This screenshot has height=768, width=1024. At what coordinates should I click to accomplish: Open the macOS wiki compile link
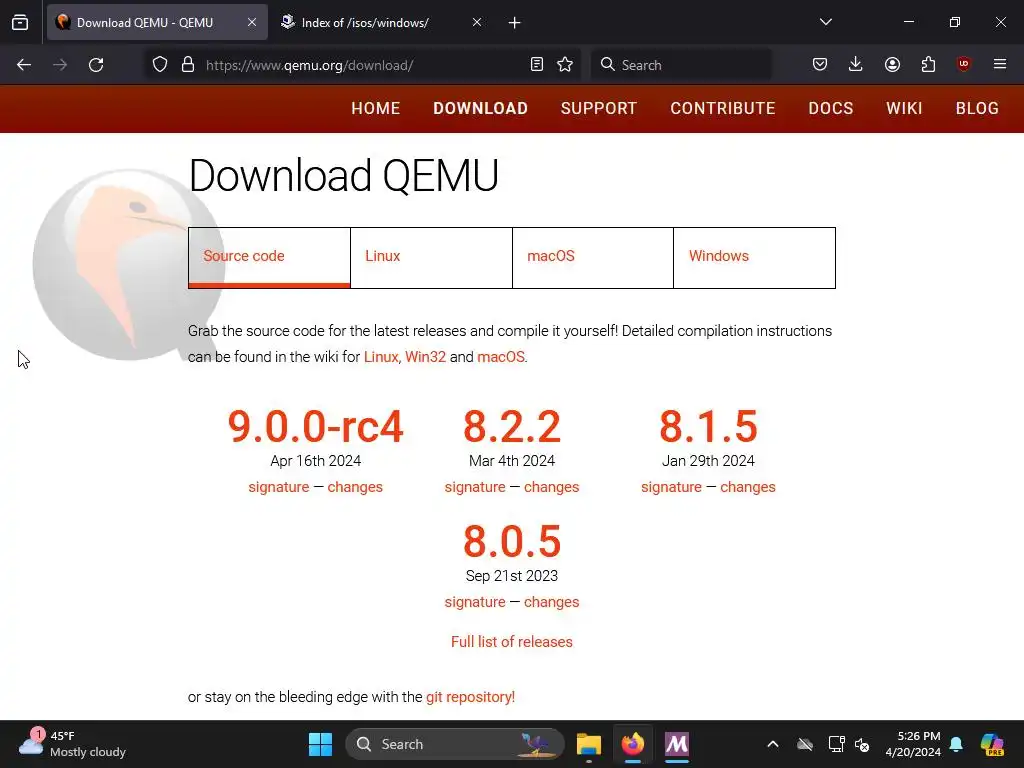[x=501, y=357]
